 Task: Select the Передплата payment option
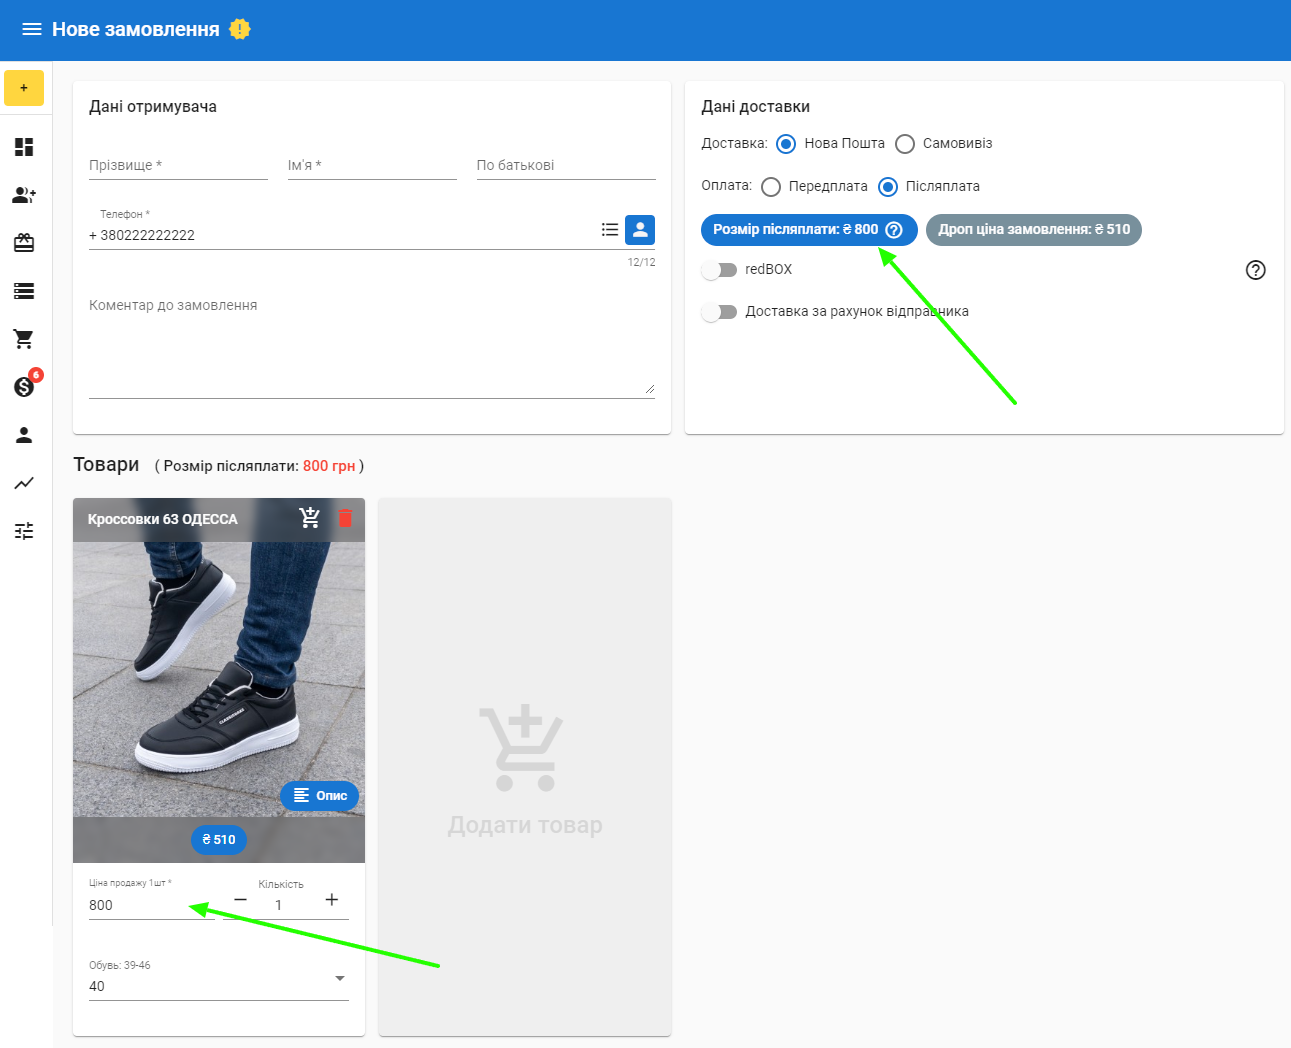tap(771, 187)
